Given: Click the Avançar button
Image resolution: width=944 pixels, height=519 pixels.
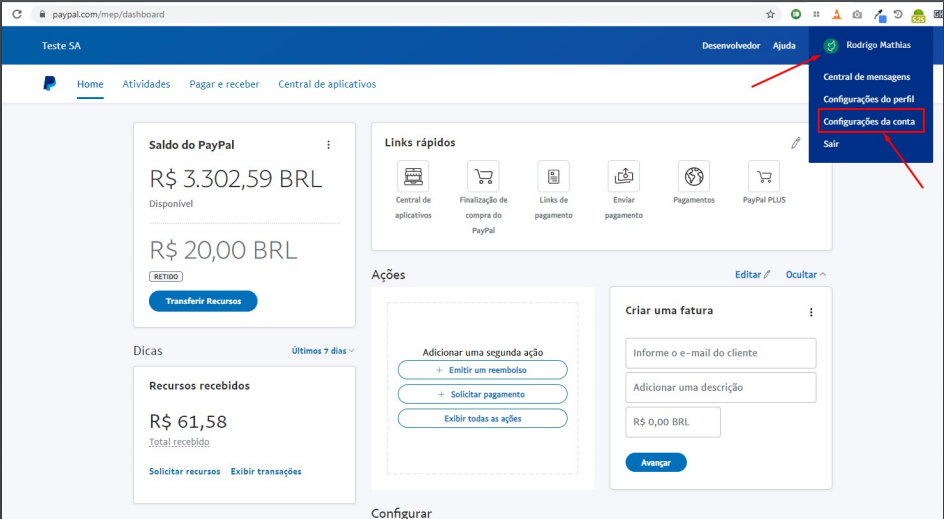Looking at the screenshot, I should tap(656, 462).
